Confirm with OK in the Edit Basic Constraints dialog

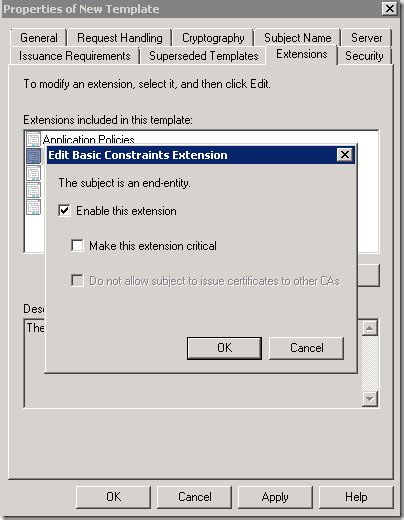pos(224,348)
